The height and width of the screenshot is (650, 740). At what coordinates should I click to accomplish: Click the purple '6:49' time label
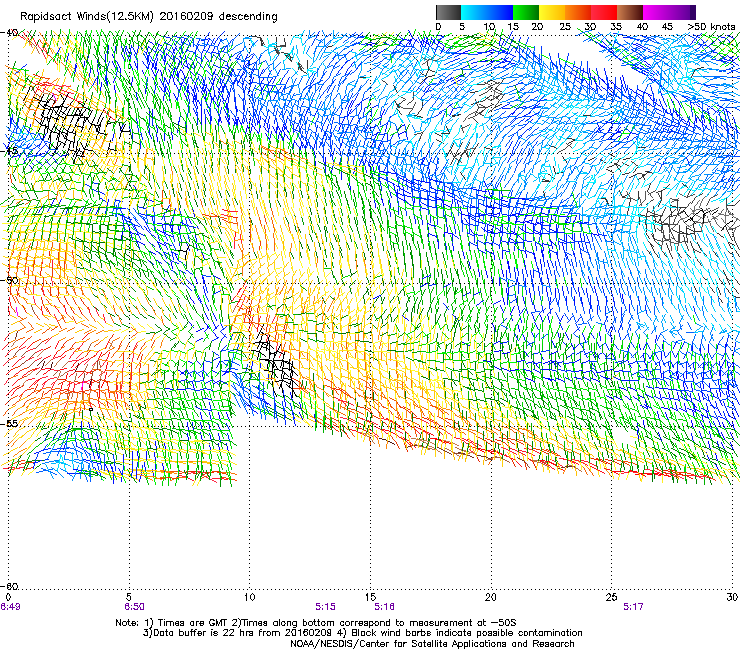click(10, 607)
